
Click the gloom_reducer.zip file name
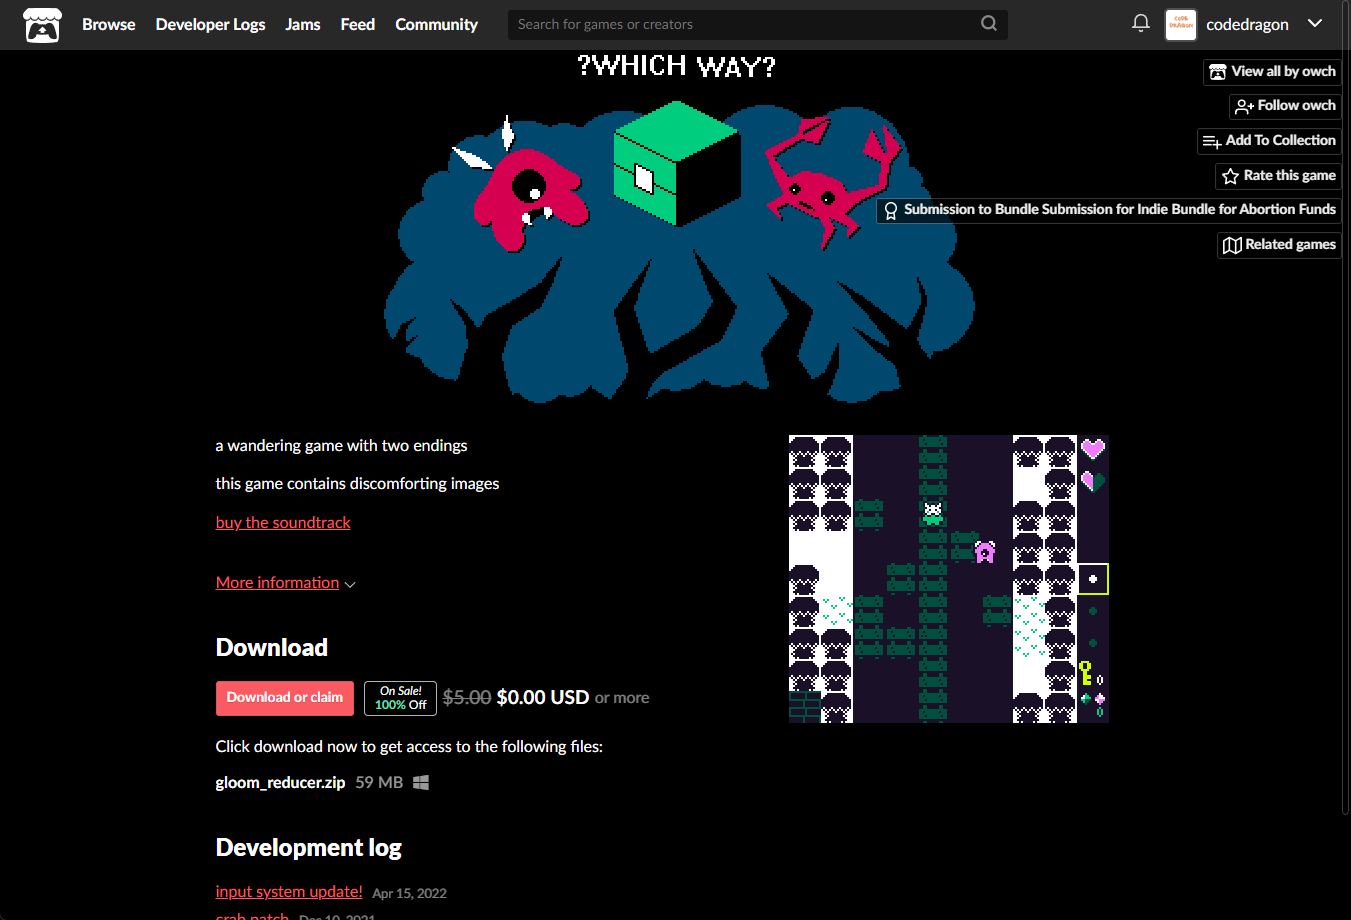(x=280, y=783)
